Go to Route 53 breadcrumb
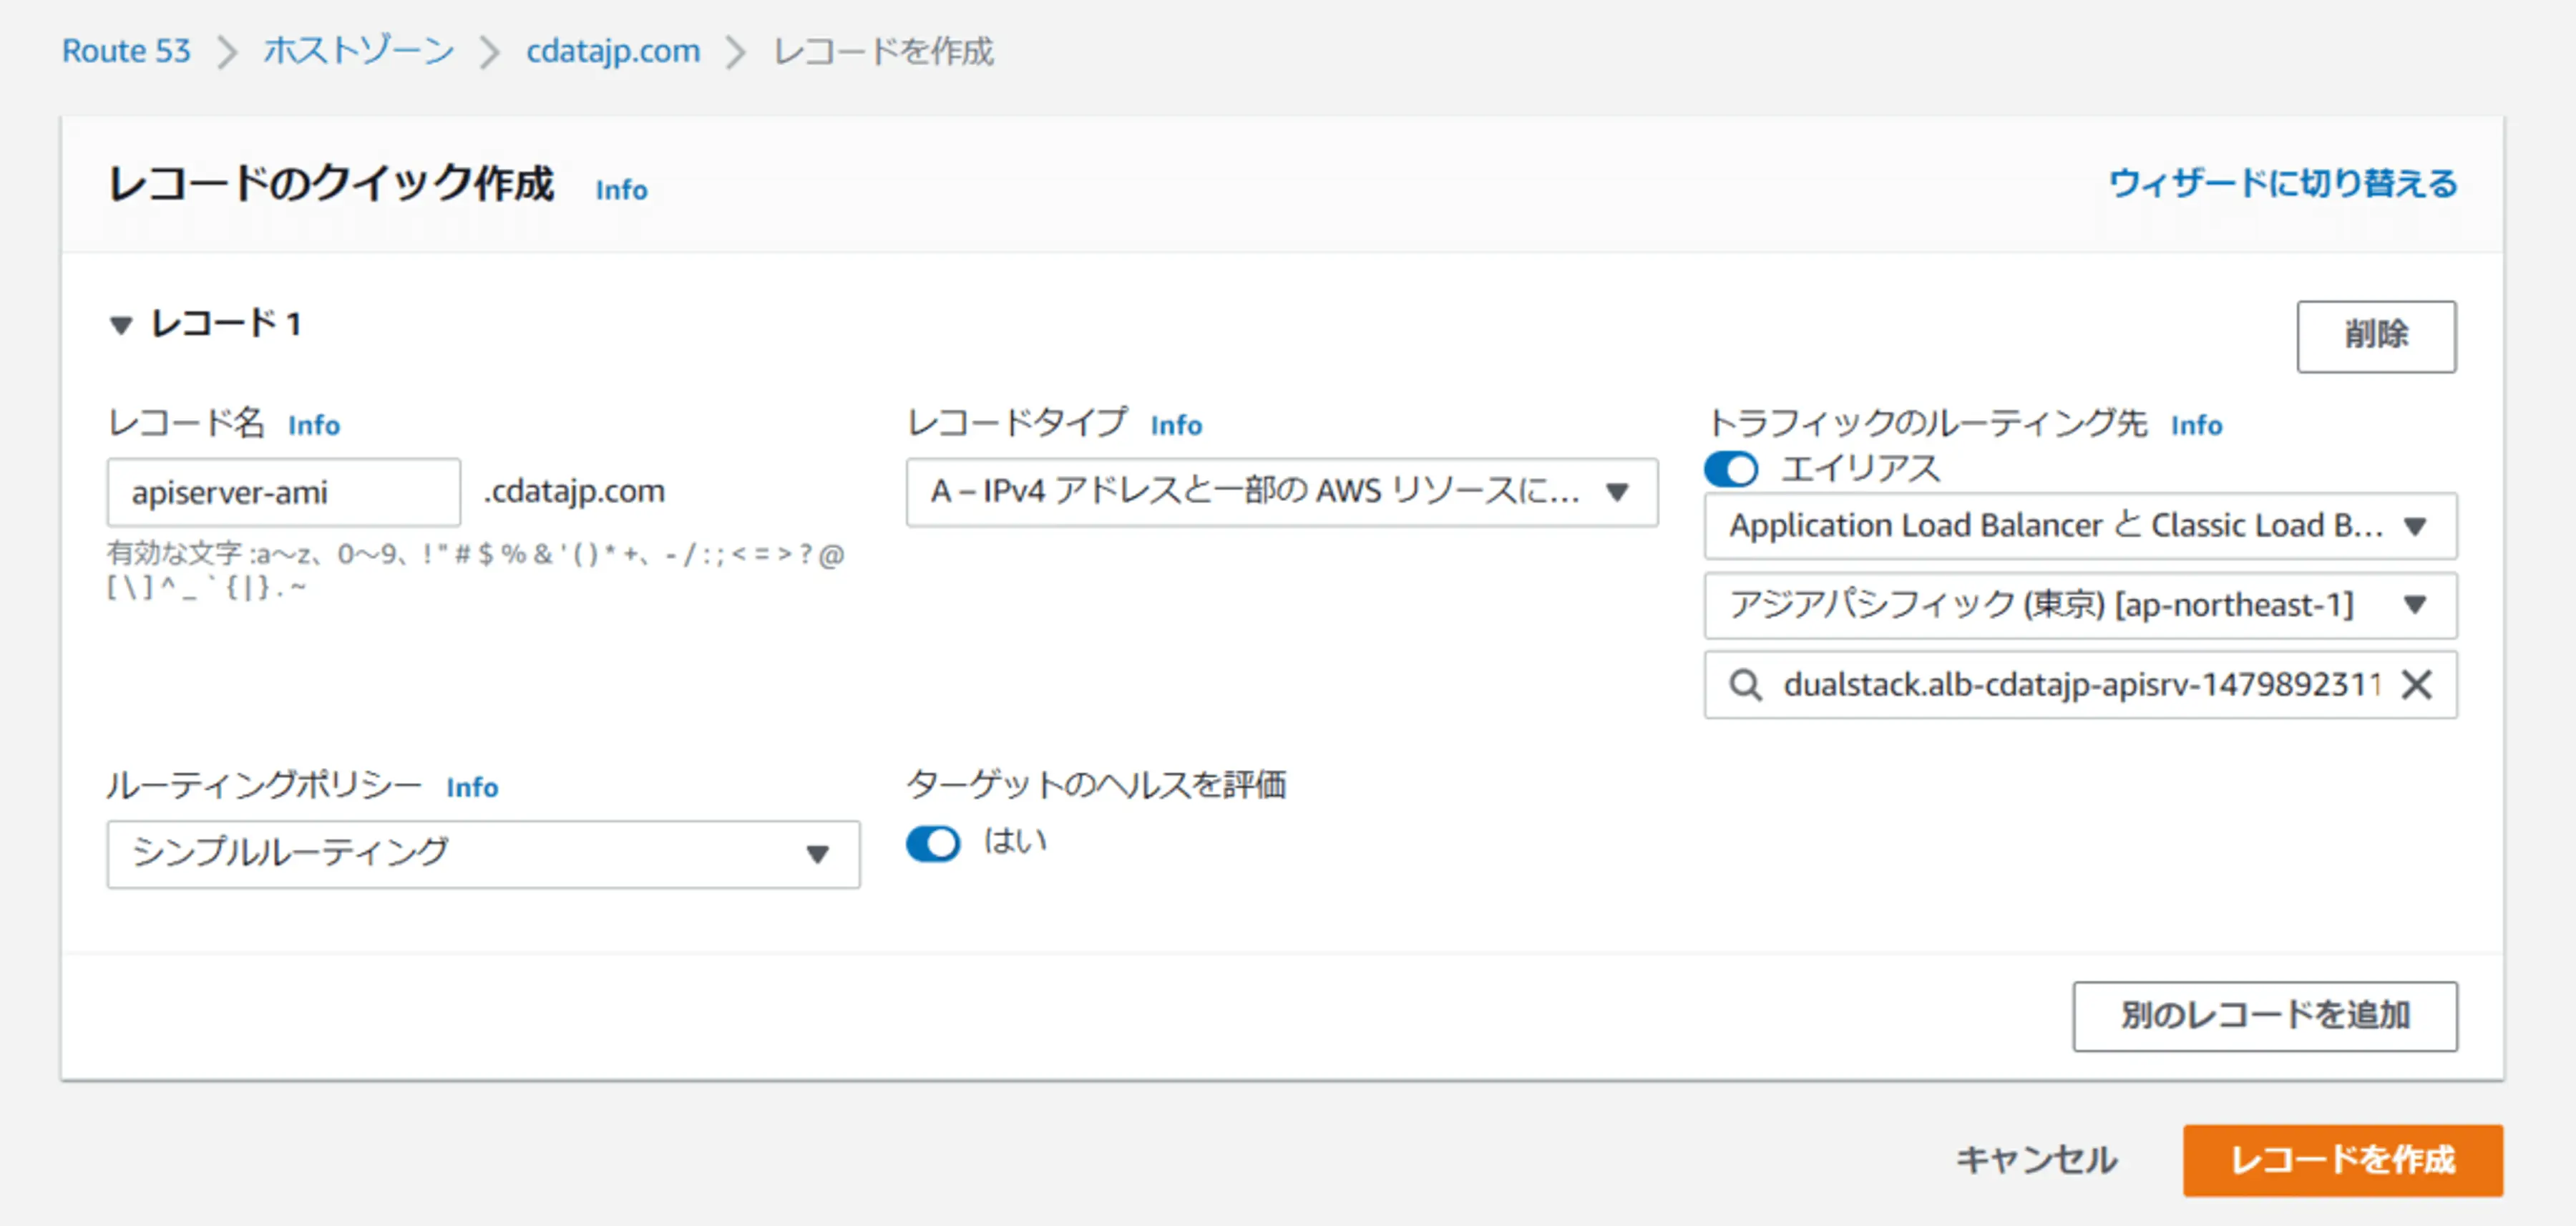The width and height of the screenshot is (2576, 1226). [126, 51]
